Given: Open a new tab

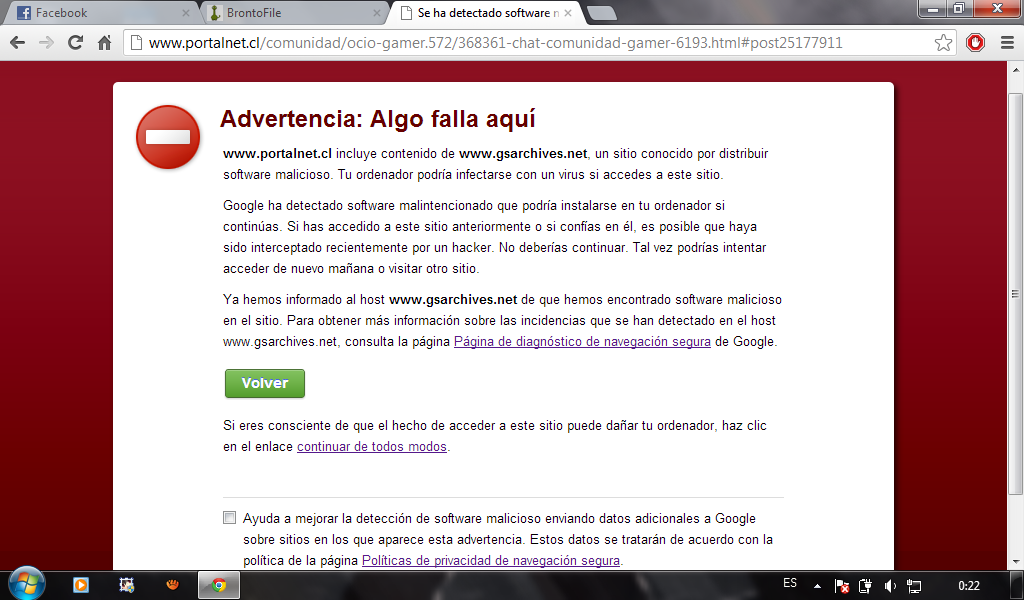Looking at the screenshot, I should tap(601, 13).
